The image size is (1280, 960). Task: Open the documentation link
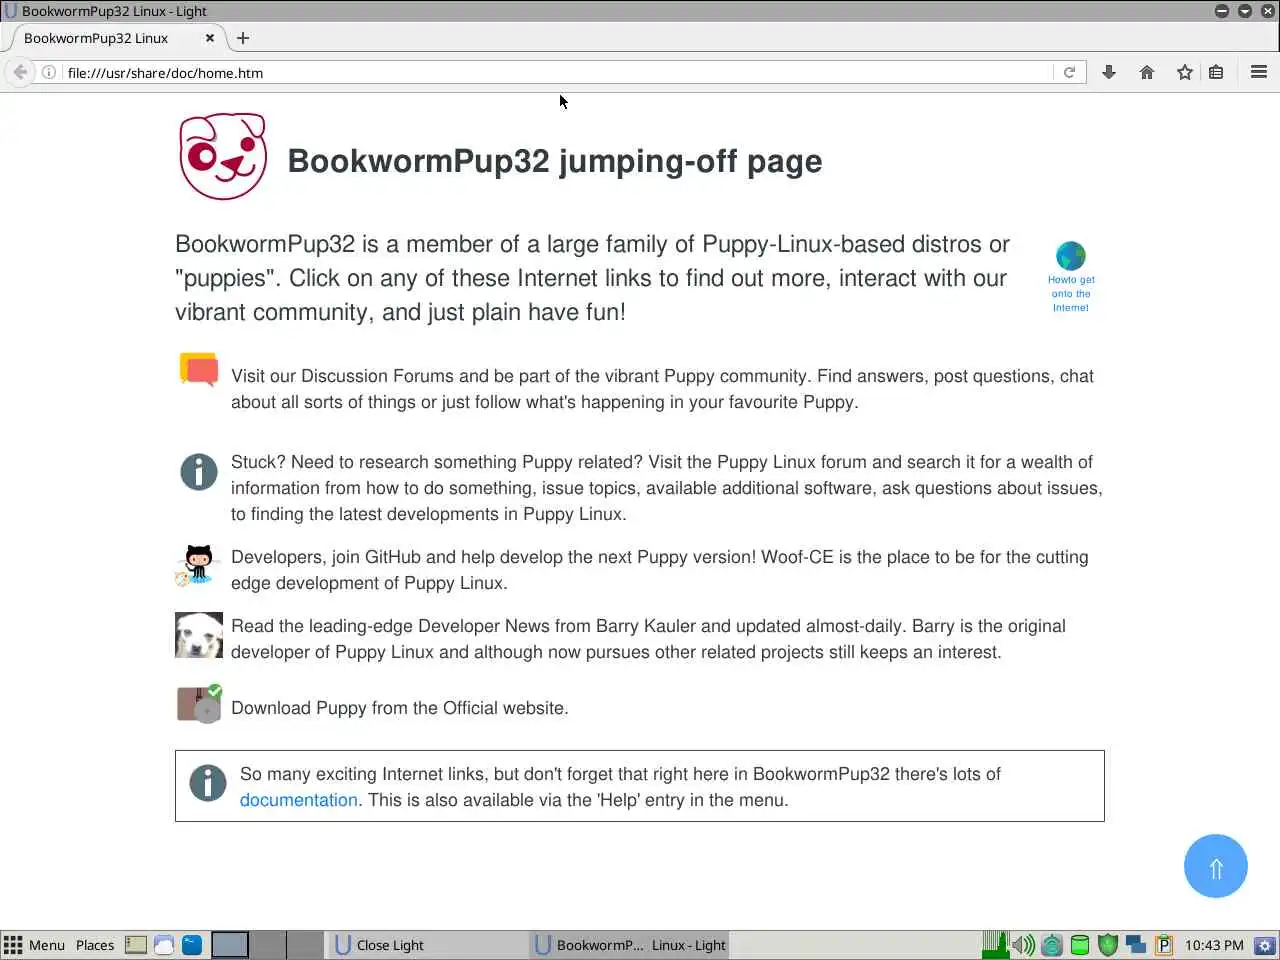pyautogui.click(x=298, y=800)
